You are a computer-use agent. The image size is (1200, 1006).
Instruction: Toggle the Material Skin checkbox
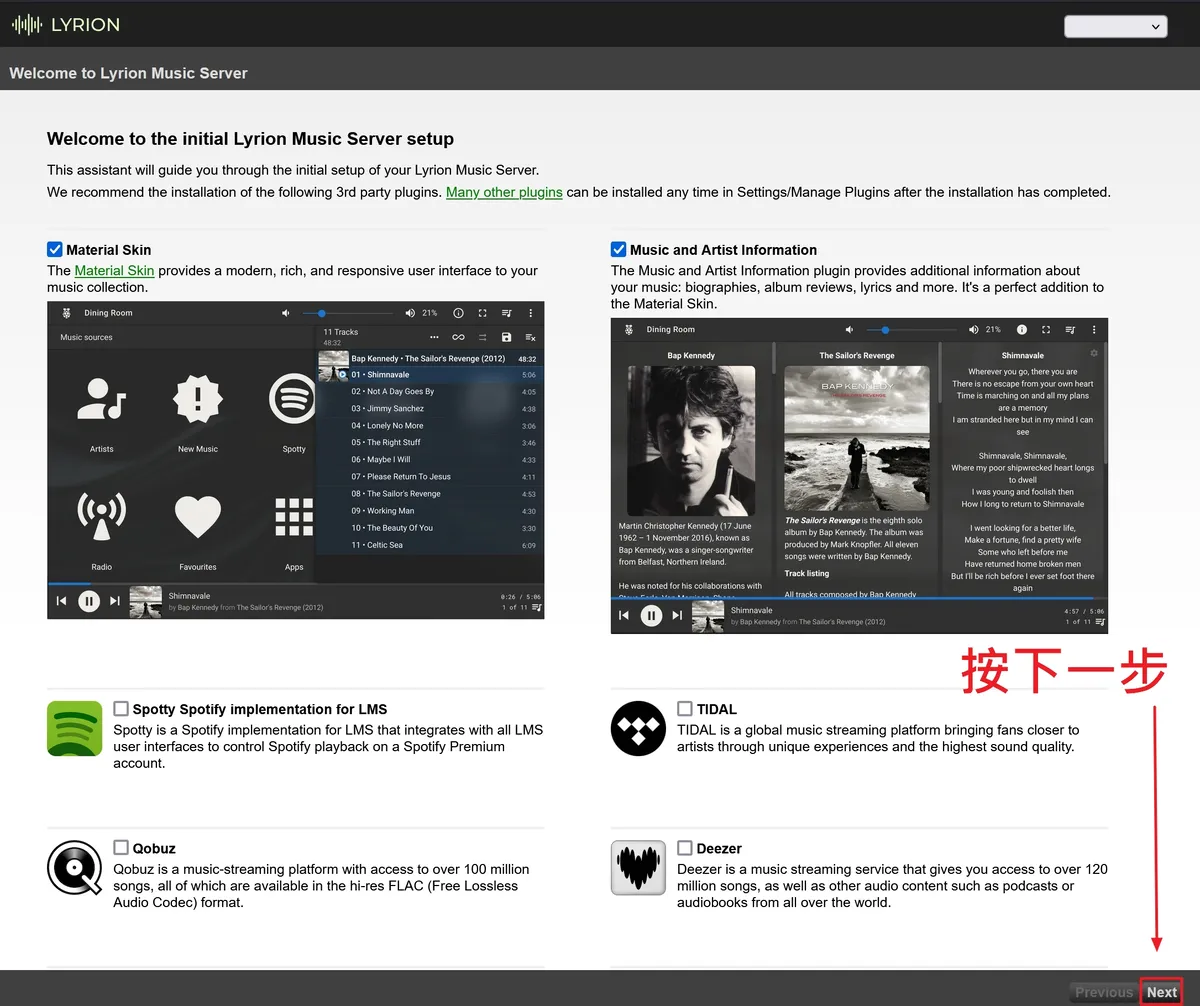click(55, 250)
